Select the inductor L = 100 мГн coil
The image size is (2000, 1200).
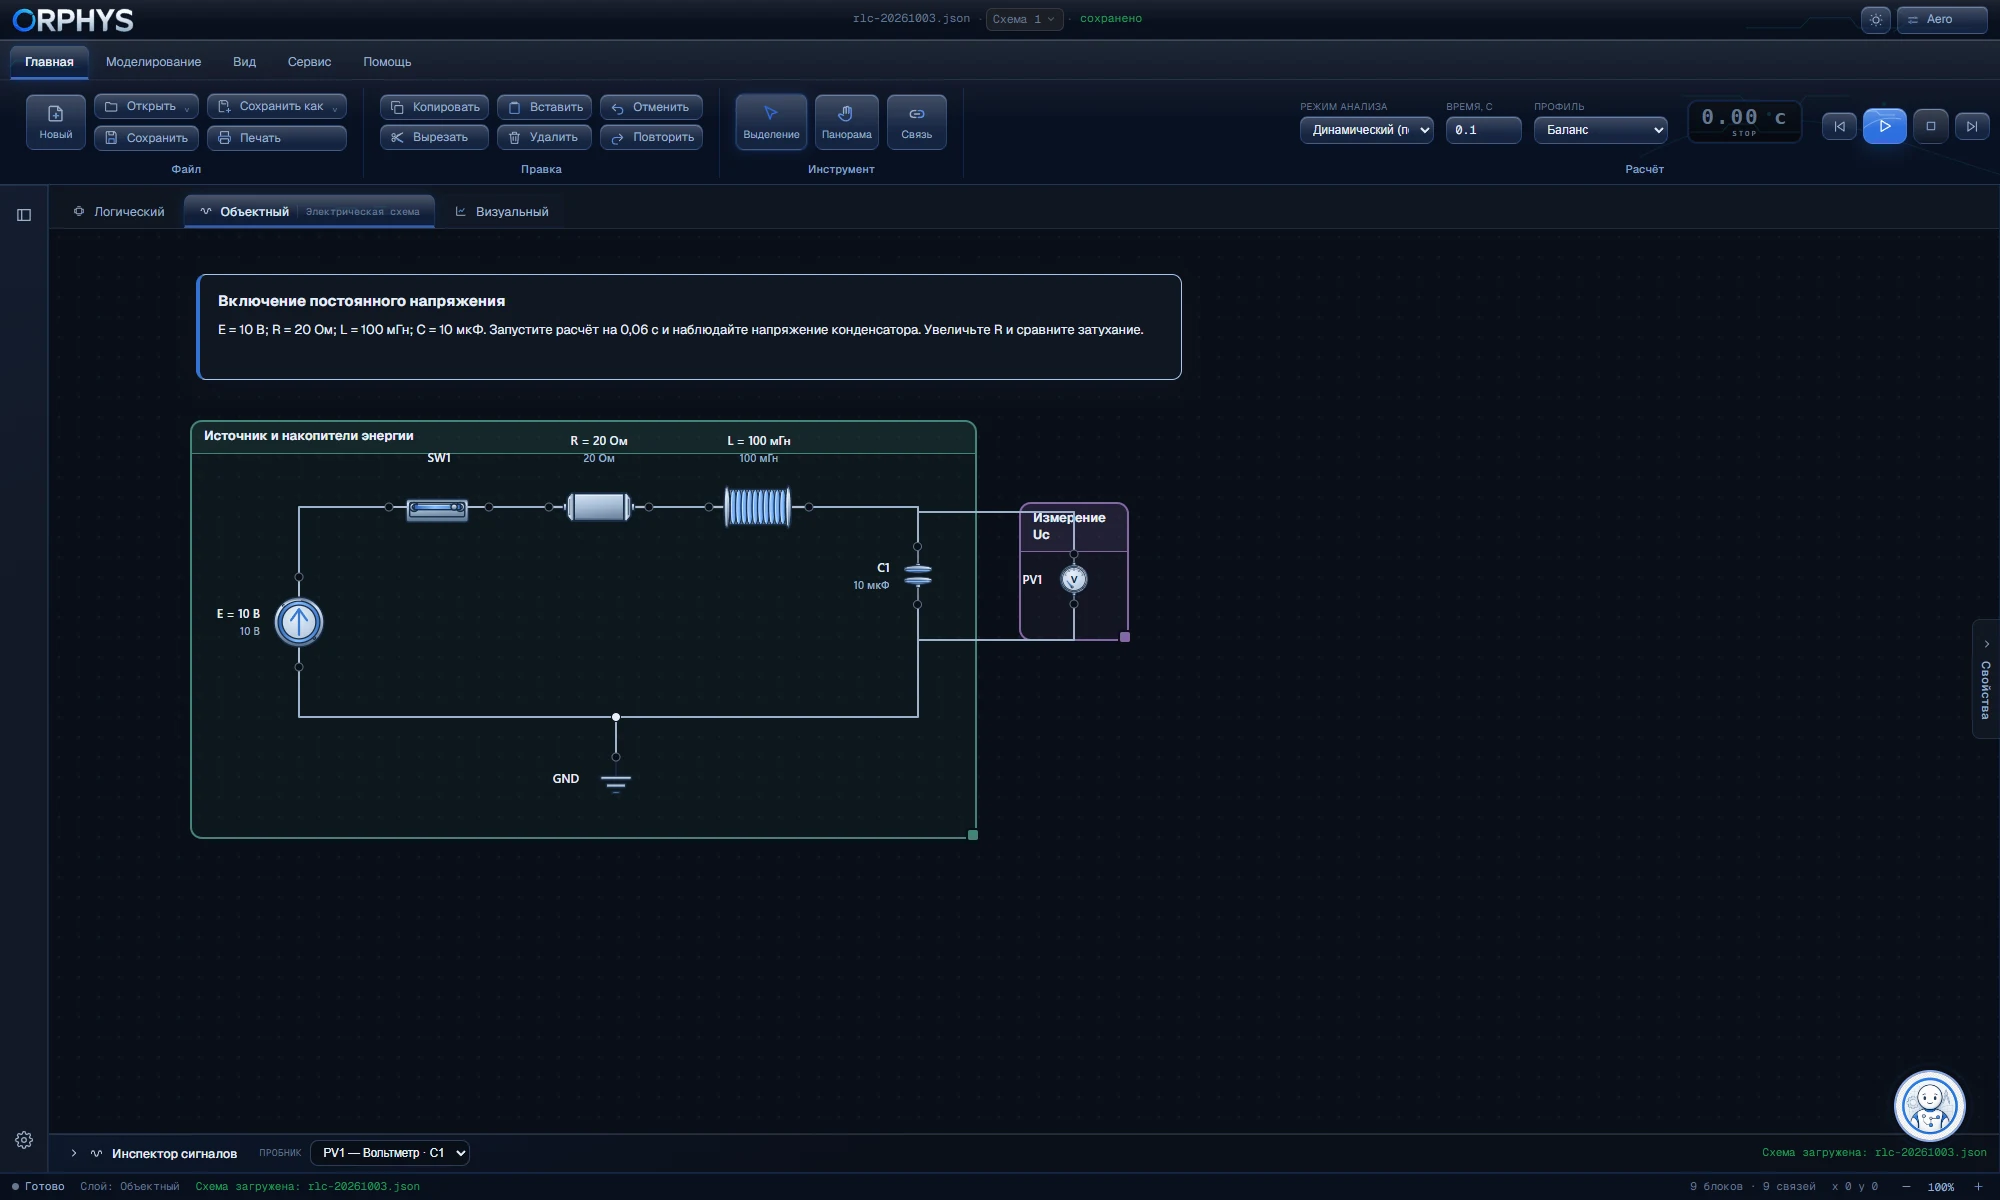coord(757,507)
